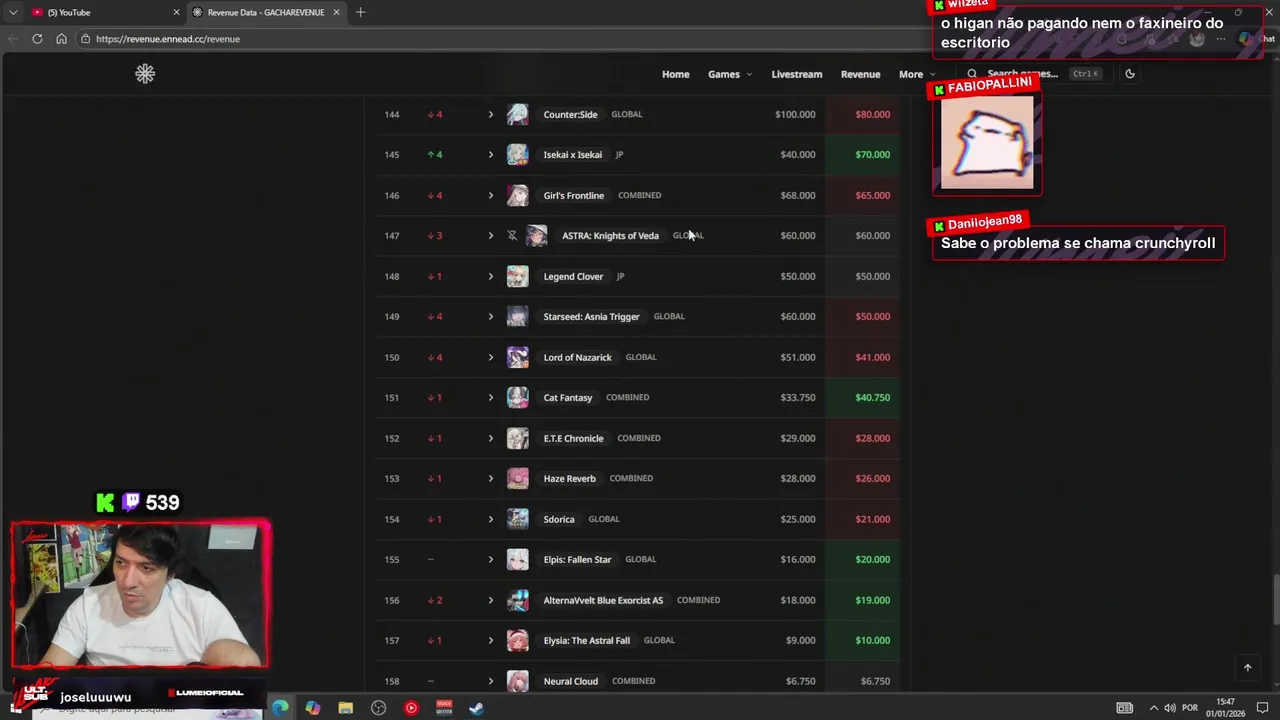Viewport: 1280px width, 720px height.
Task: Expand the Cat Fantasy row
Action: [x=490, y=398]
